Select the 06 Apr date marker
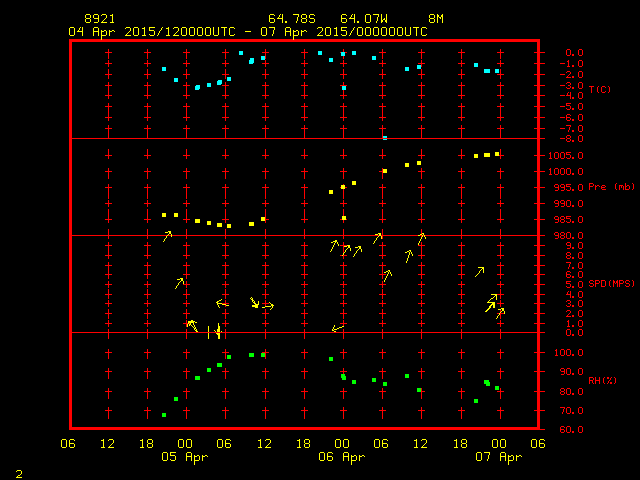640x480 pixels. pos(342,457)
